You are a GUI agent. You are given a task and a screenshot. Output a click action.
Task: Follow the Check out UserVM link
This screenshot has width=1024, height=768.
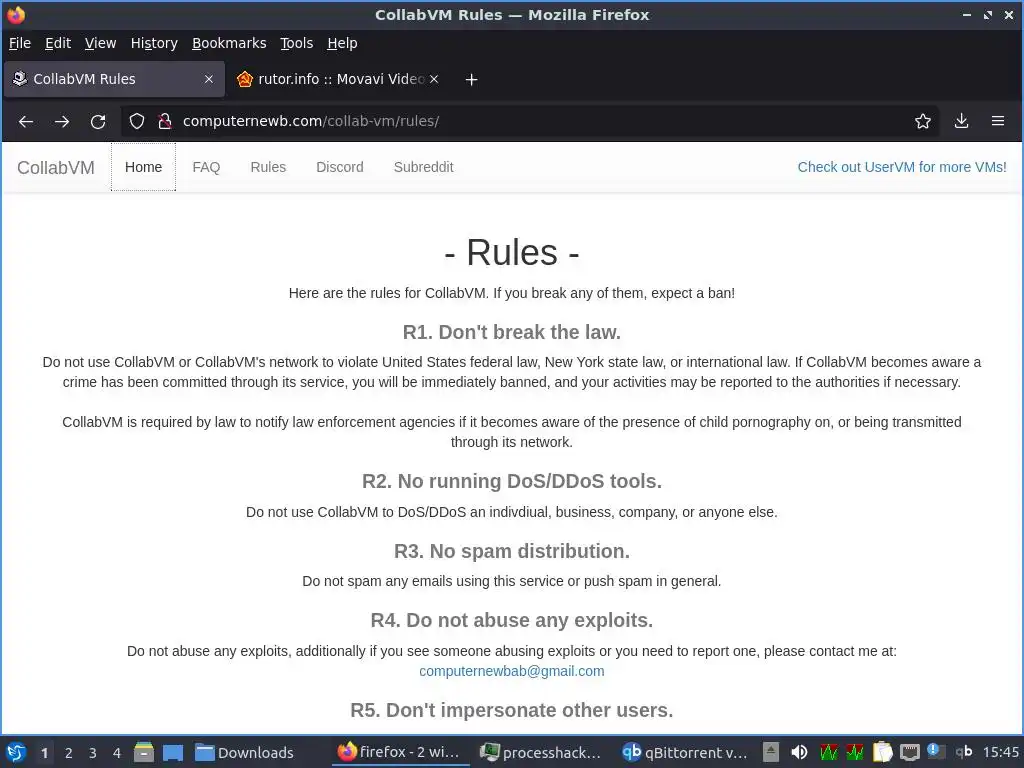902,167
